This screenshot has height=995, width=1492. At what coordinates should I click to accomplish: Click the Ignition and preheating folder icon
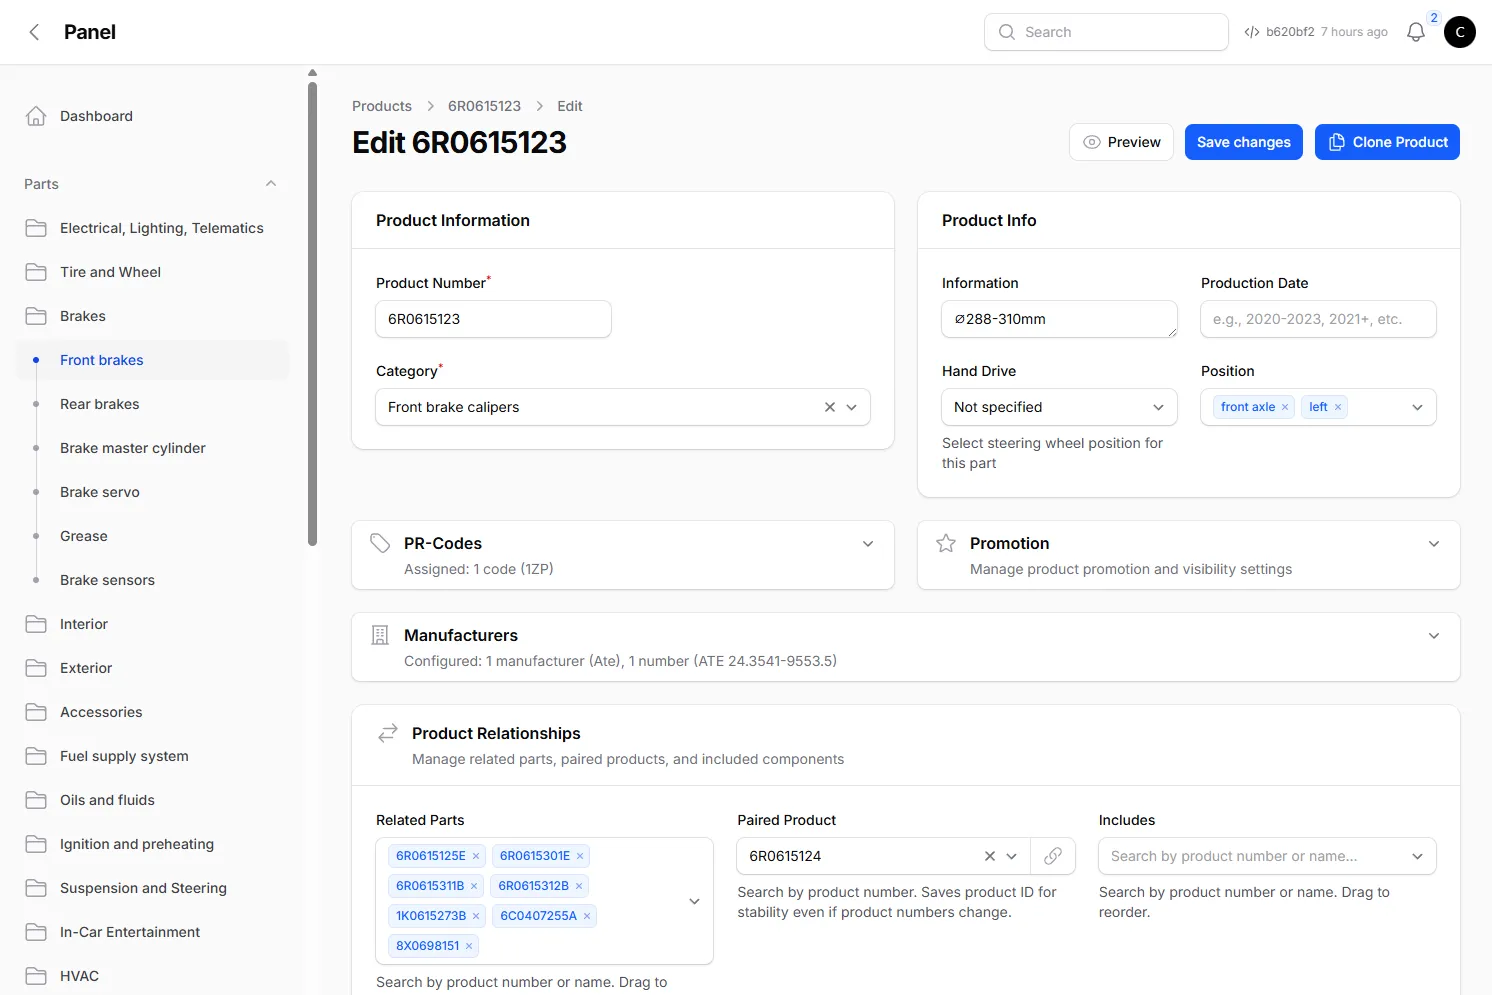point(36,844)
